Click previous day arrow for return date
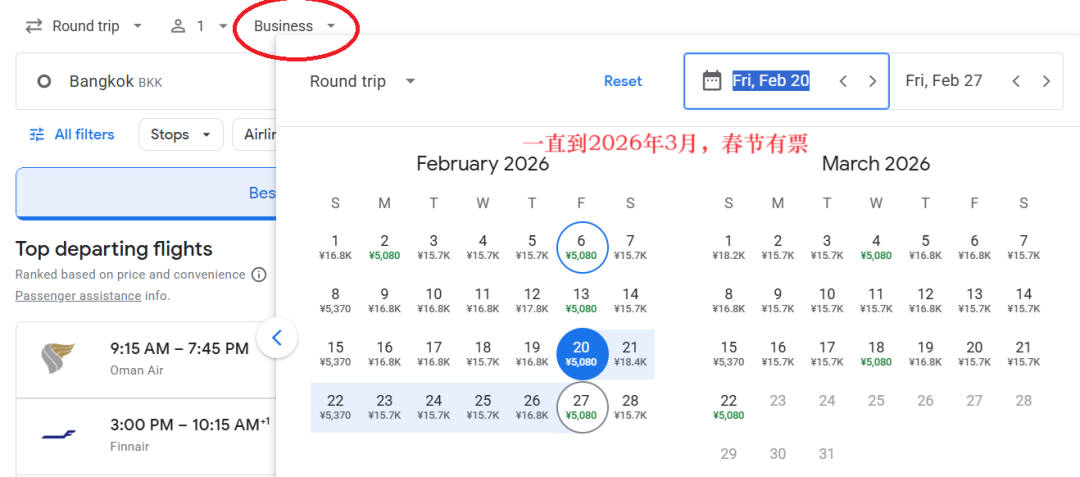1080x477 pixels. pyautogui.click(x=1016, y=81)
